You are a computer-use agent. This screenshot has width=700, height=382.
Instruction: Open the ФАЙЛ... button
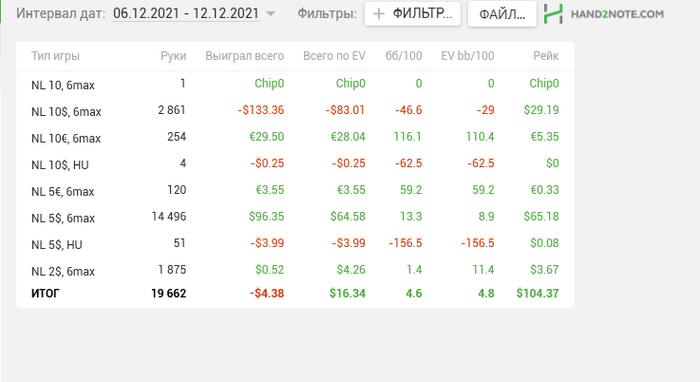502,14
